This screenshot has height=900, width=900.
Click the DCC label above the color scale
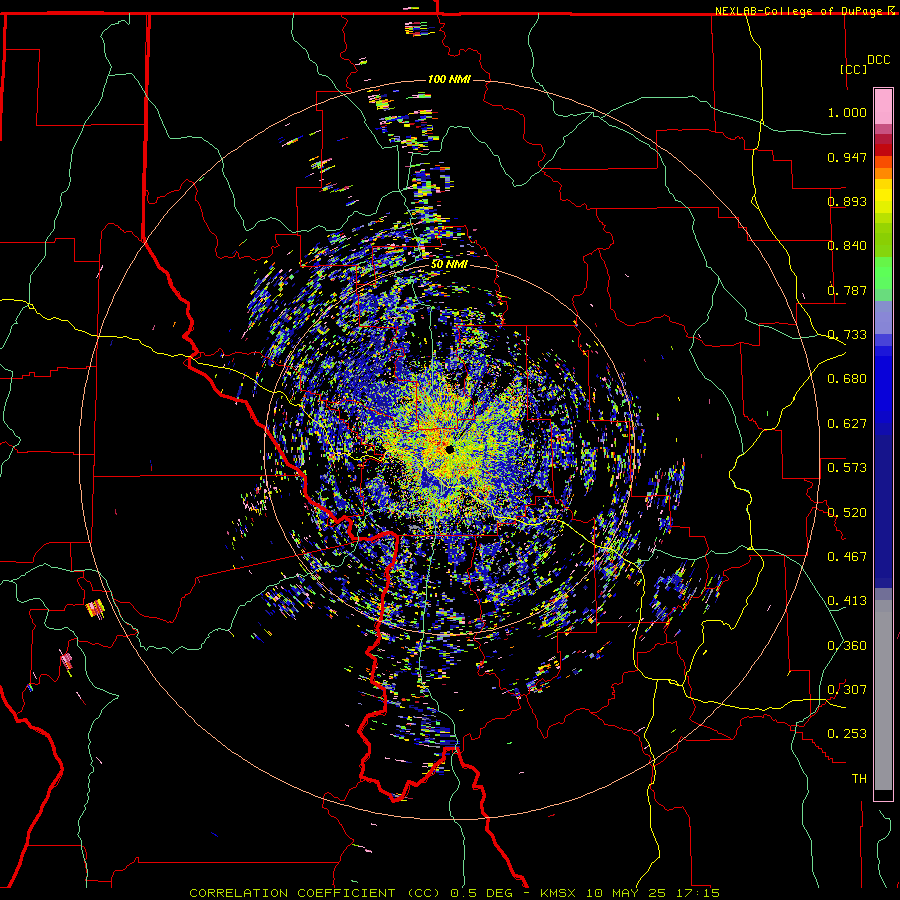click(x=878, y=60)
